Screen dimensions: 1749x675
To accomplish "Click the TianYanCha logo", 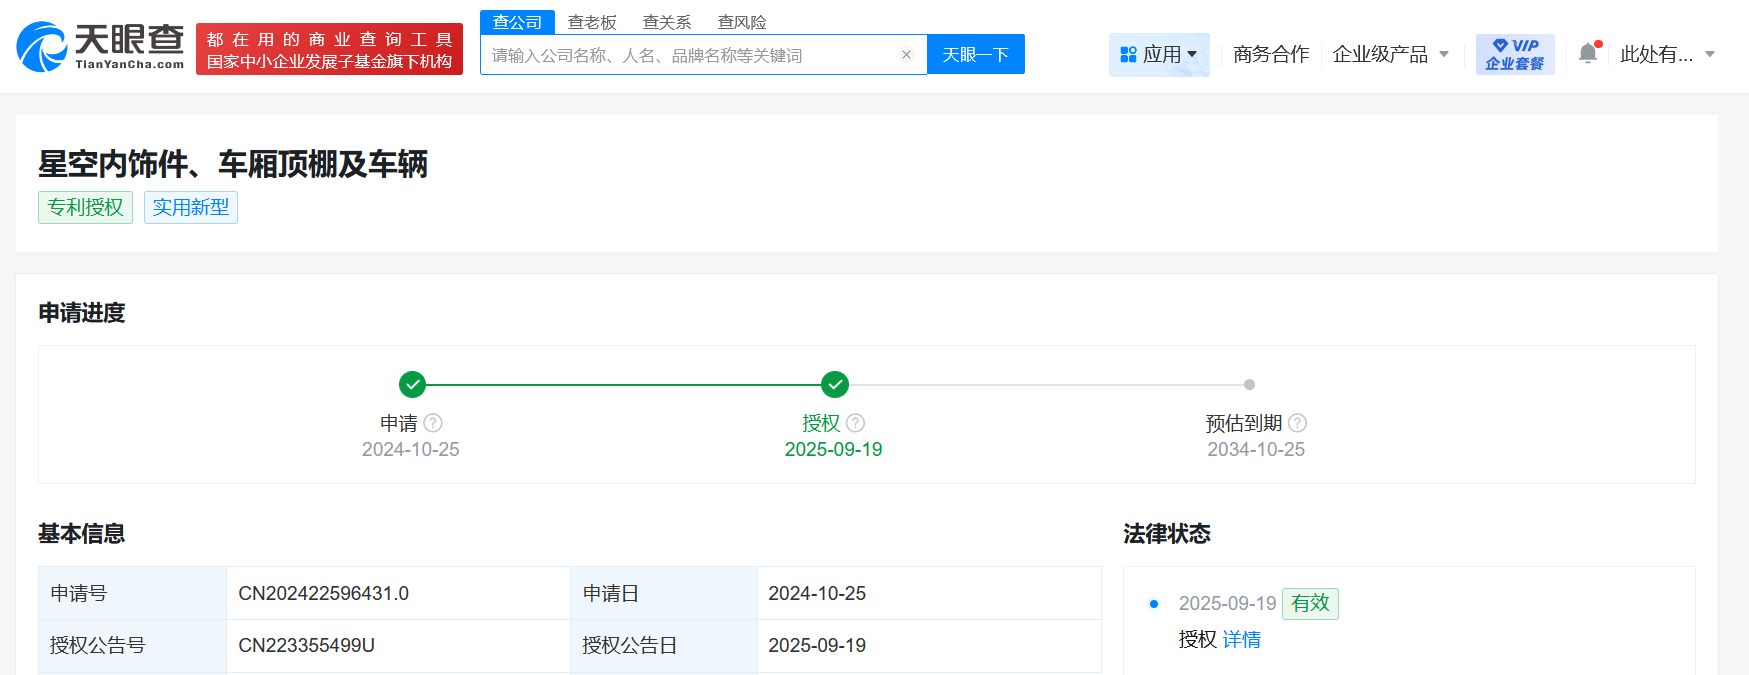I will 101,47.
